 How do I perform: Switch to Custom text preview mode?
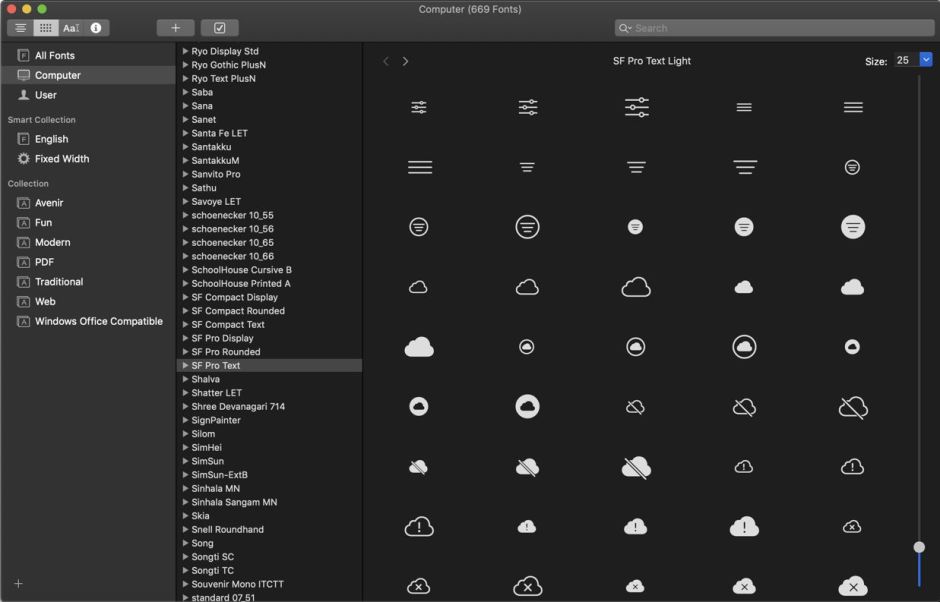pyautogui.click(x=71, y=28)
